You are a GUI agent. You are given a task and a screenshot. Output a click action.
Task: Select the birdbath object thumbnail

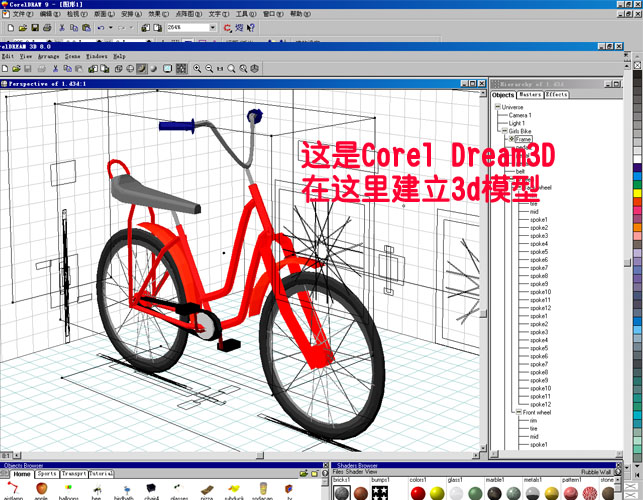tap(127, 490)
